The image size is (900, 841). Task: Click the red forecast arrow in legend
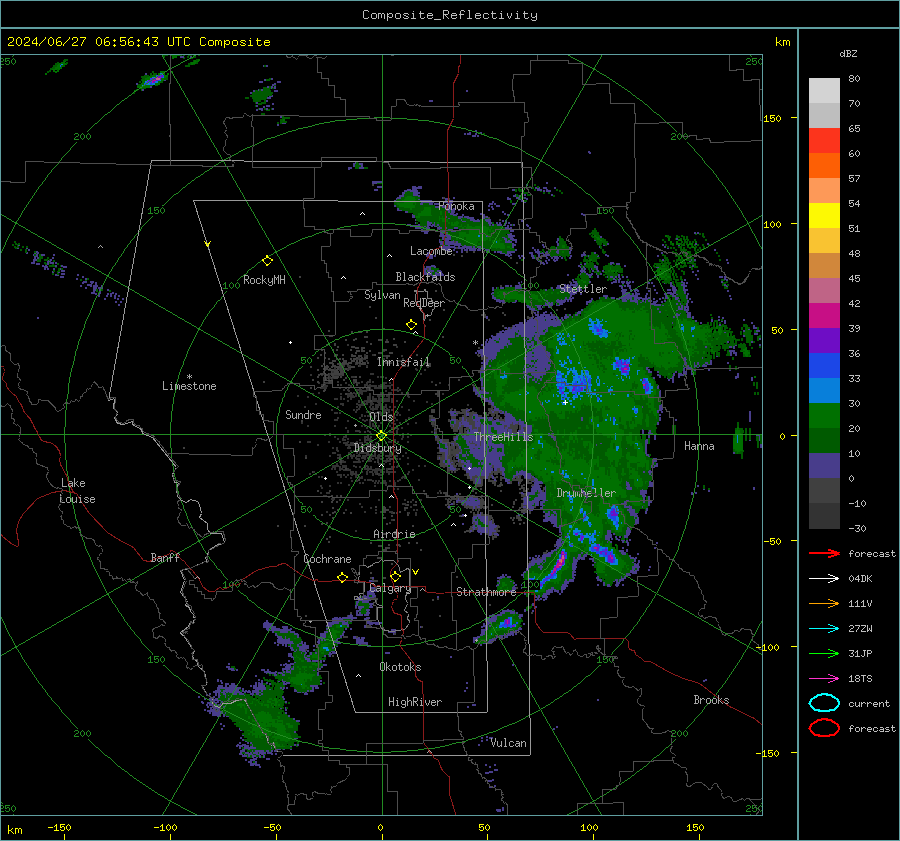(x=824, y=553)
